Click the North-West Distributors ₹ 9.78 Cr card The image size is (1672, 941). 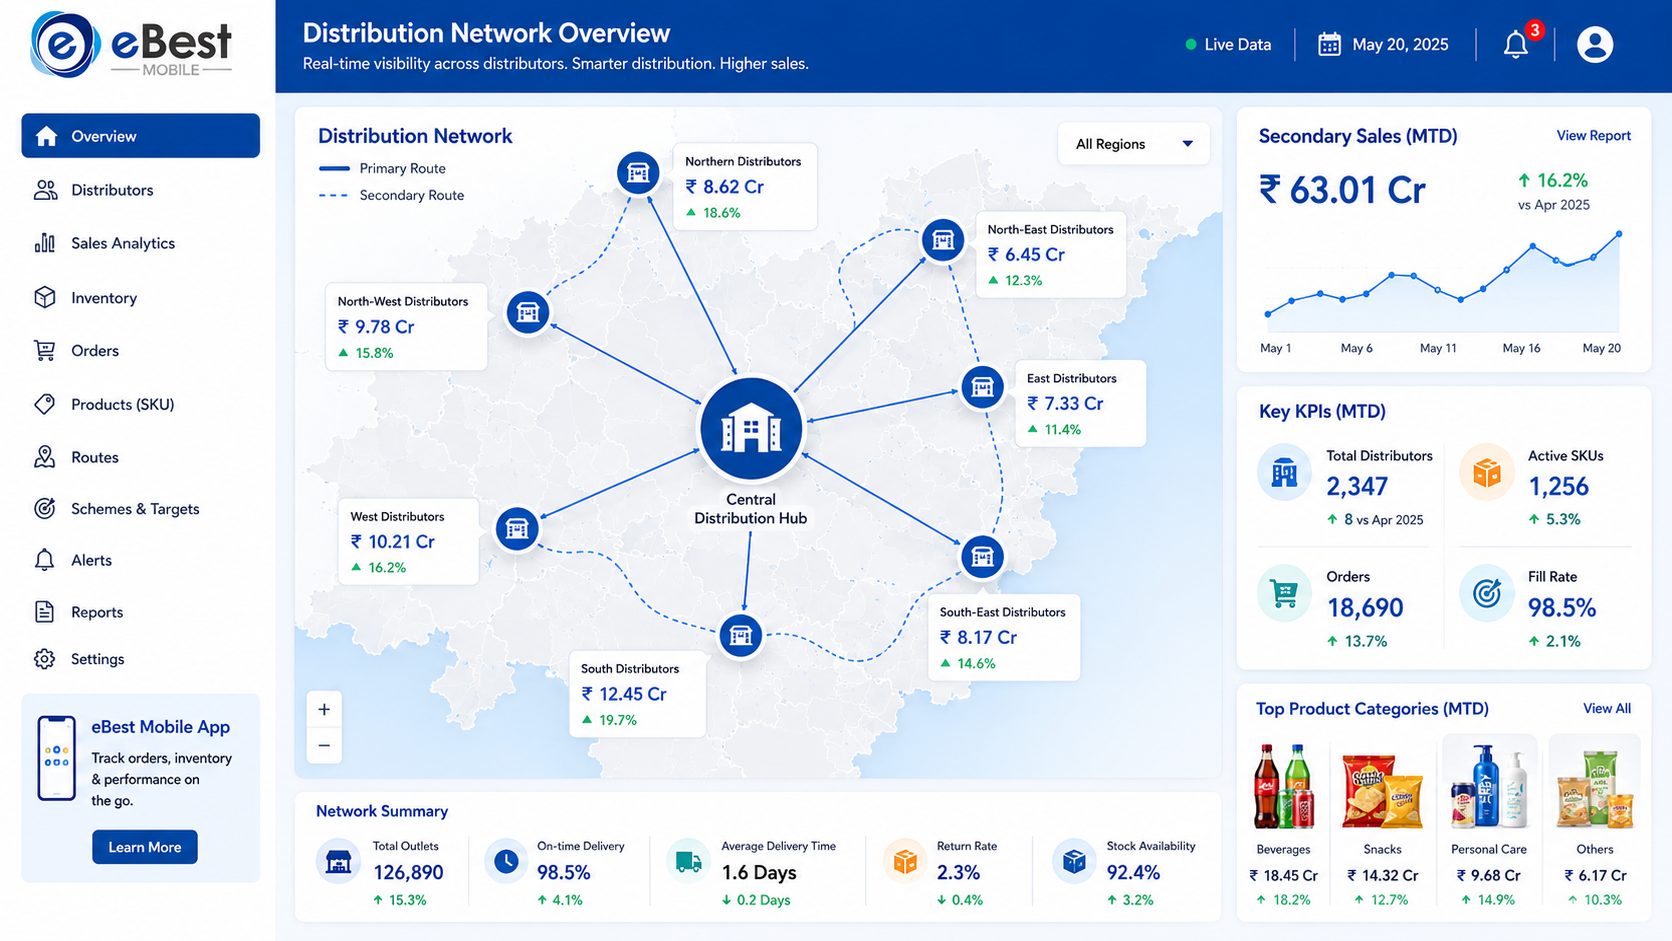tap(406, 326)
